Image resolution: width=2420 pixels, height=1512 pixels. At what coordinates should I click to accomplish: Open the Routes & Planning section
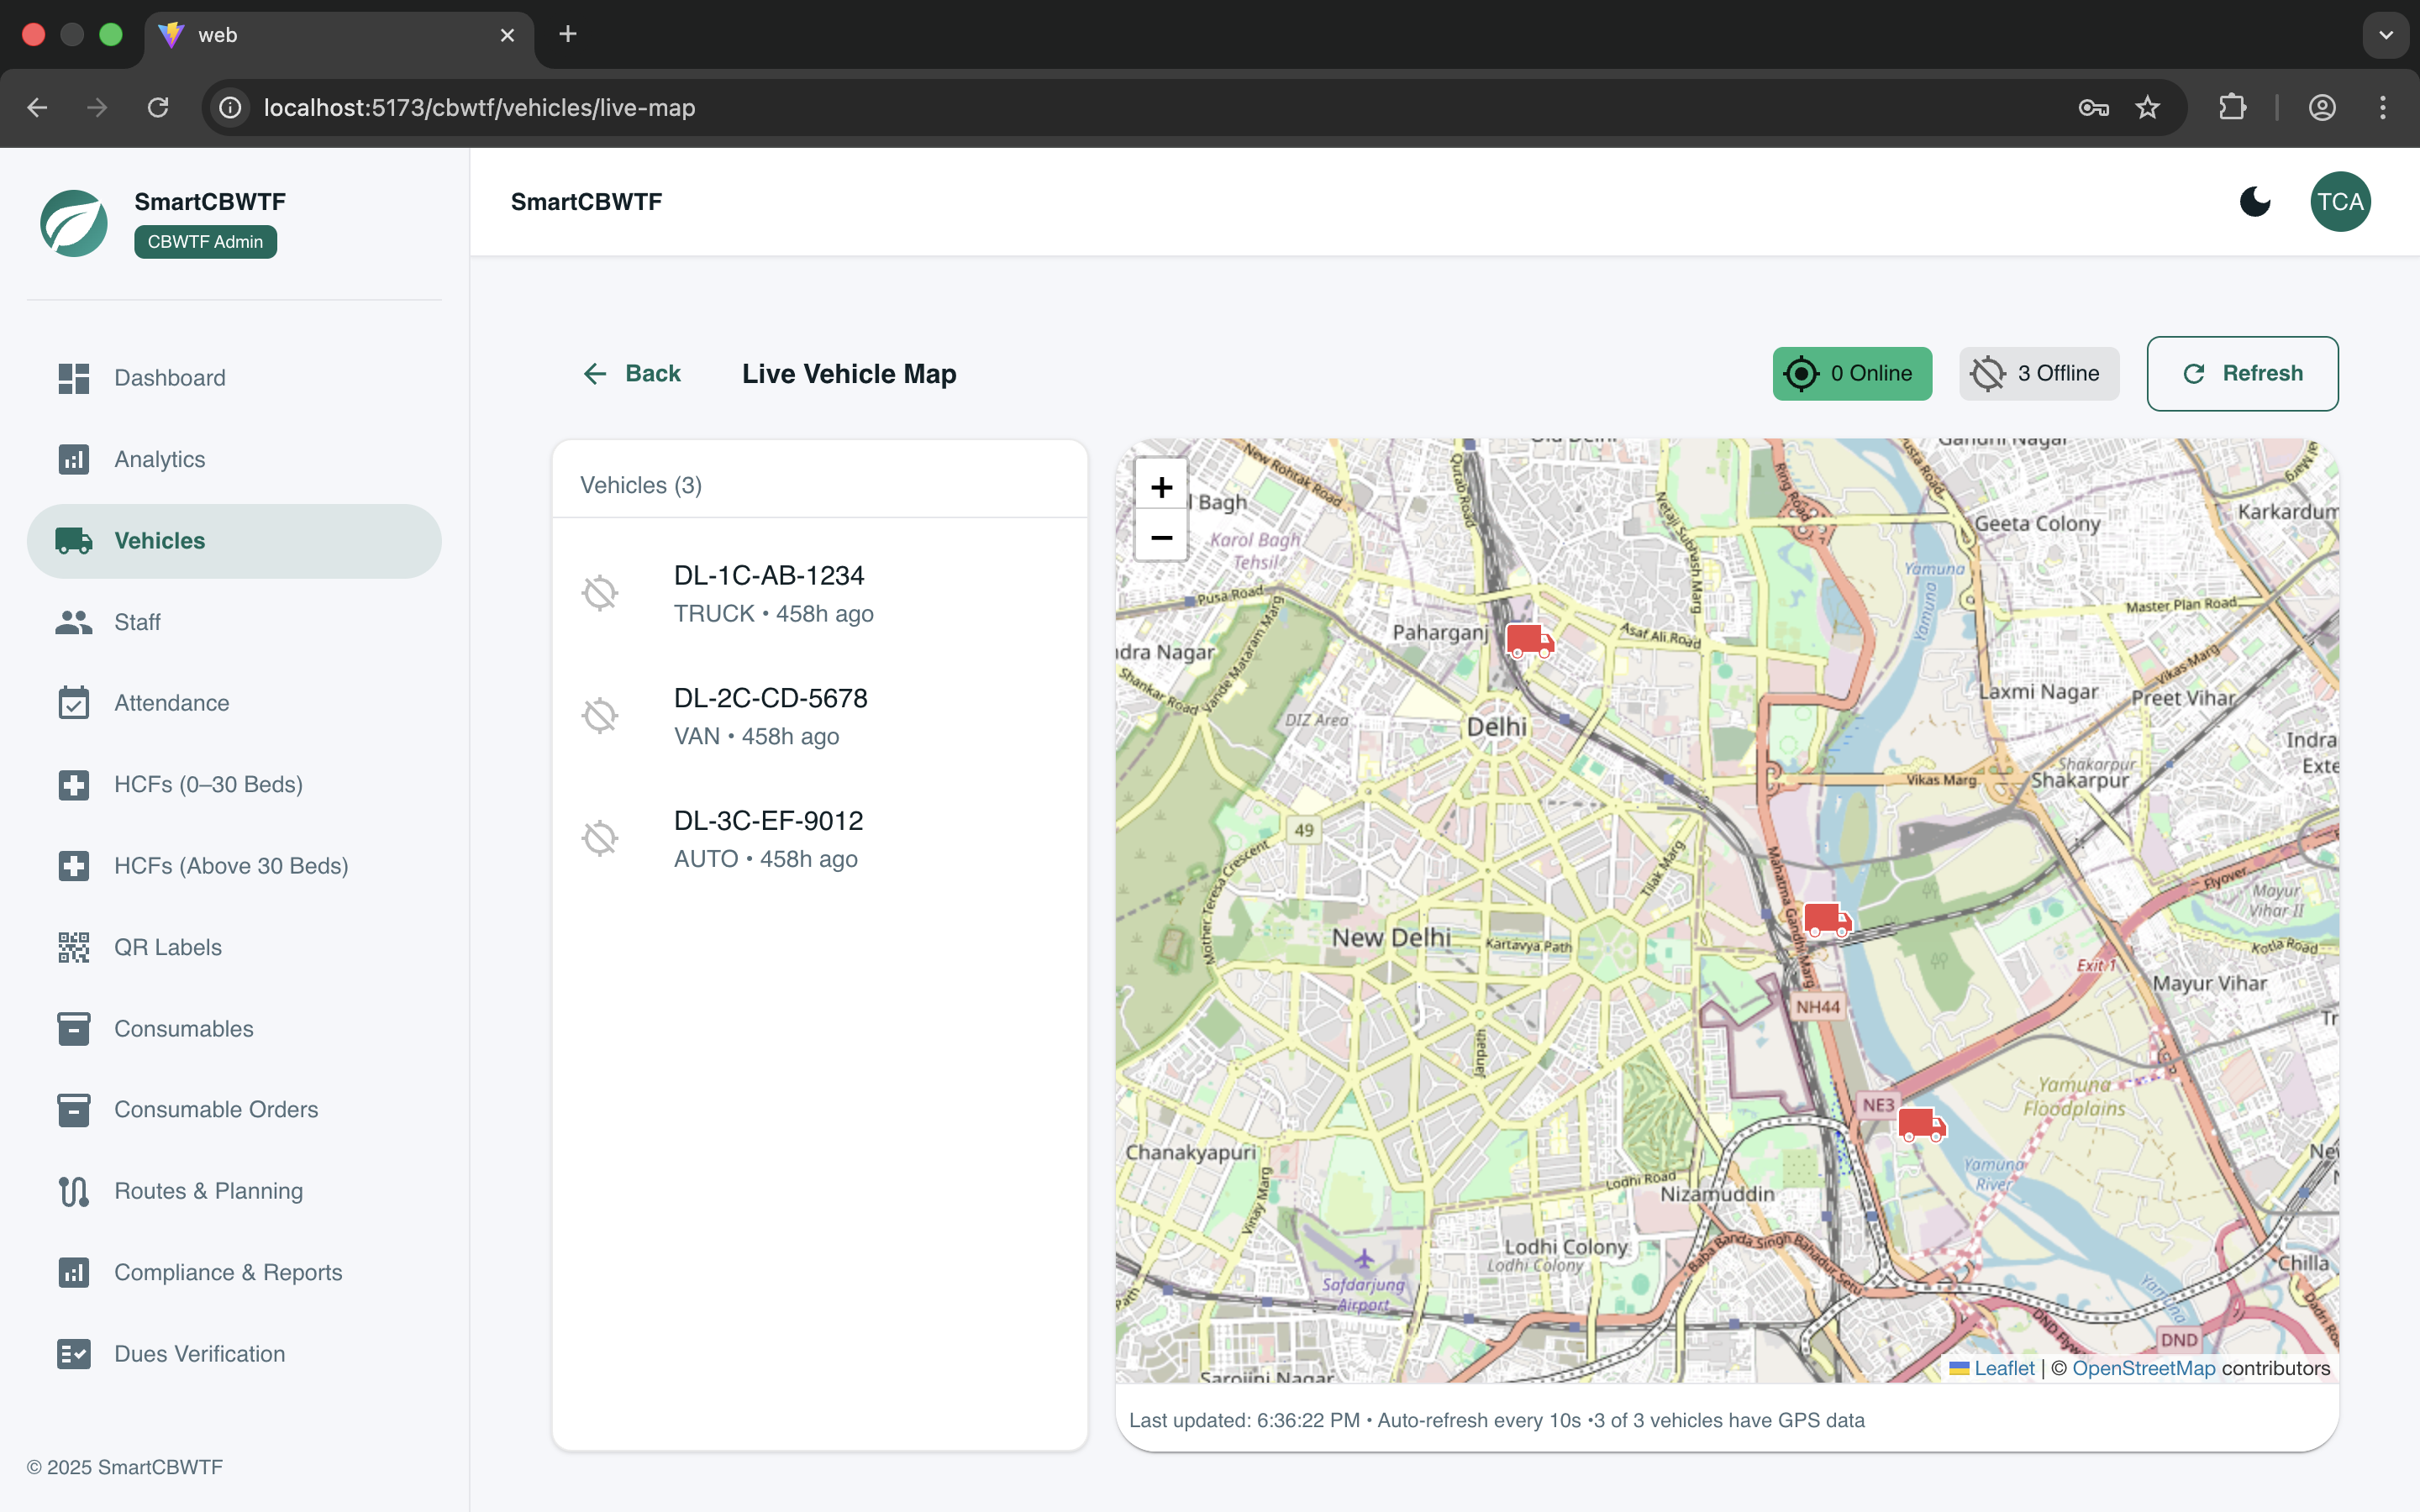[x=207, y=1191]
